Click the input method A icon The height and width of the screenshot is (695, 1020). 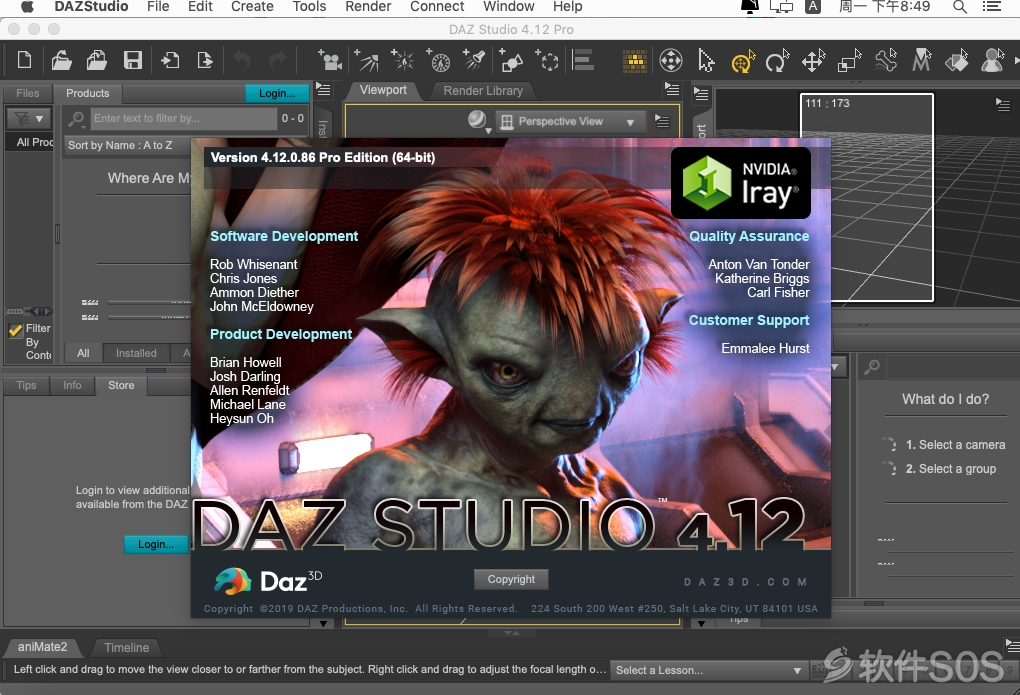click(x=812, y=7)
